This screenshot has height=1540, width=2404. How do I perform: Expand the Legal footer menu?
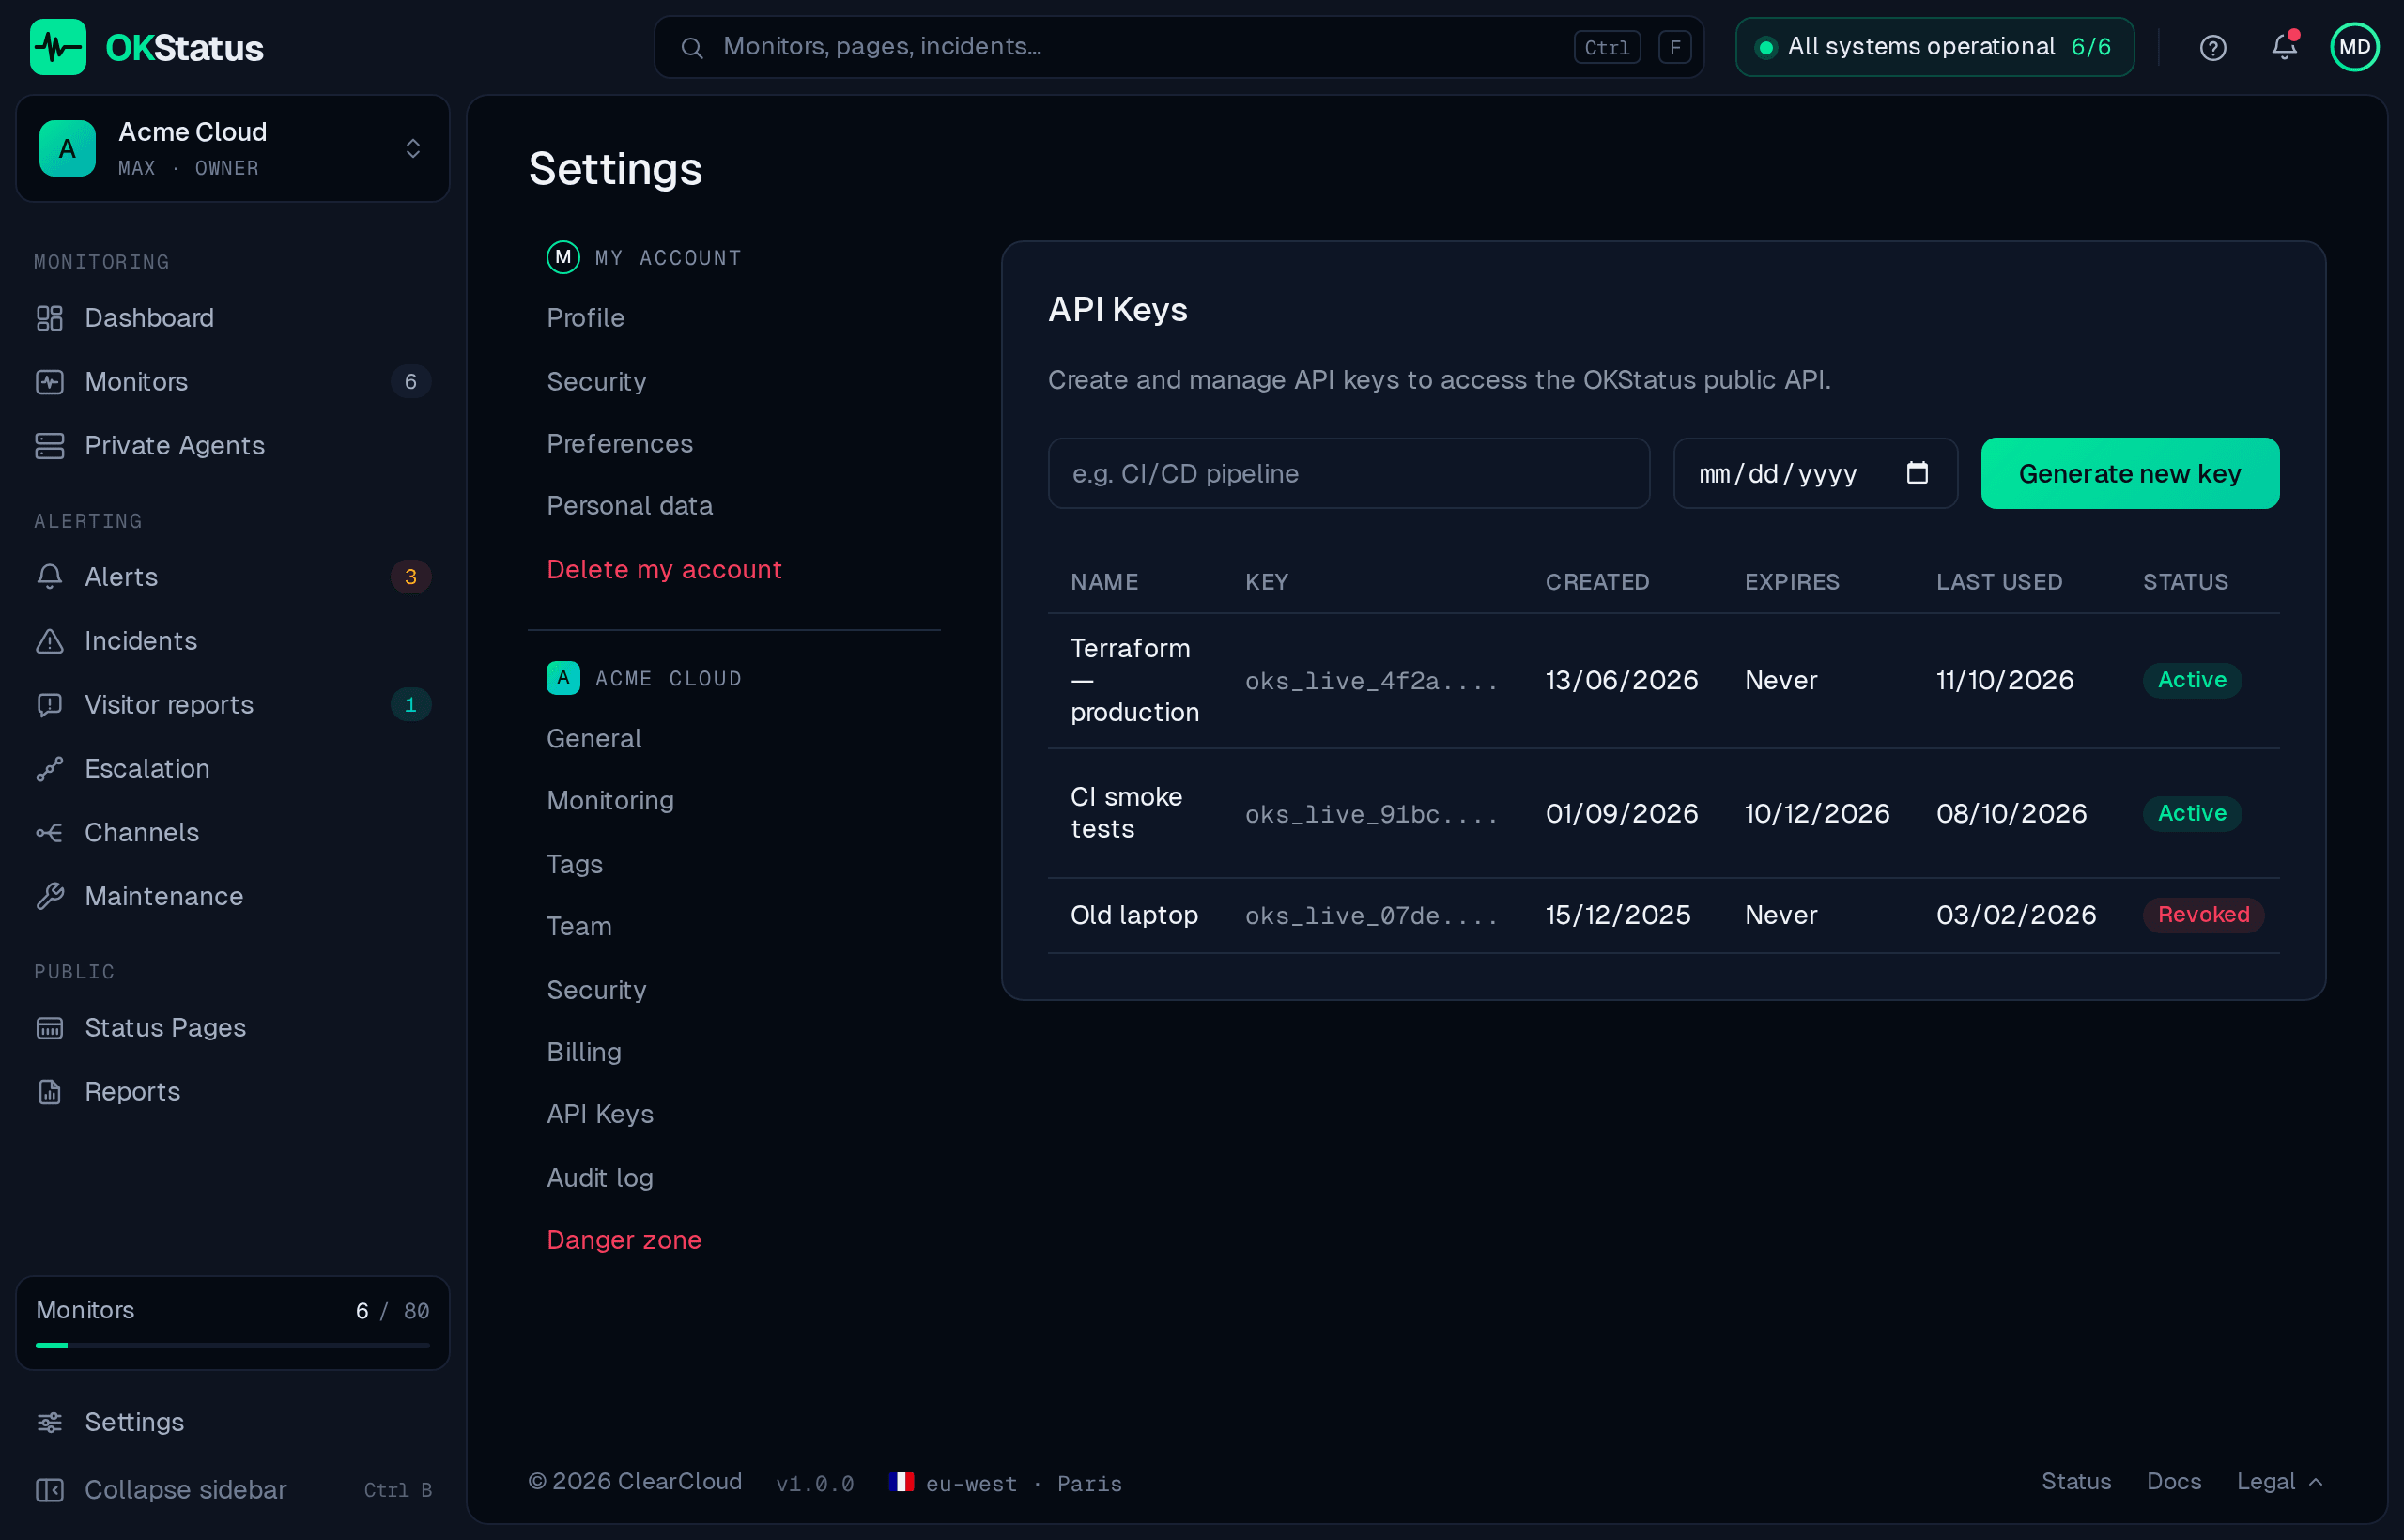2279,1482
